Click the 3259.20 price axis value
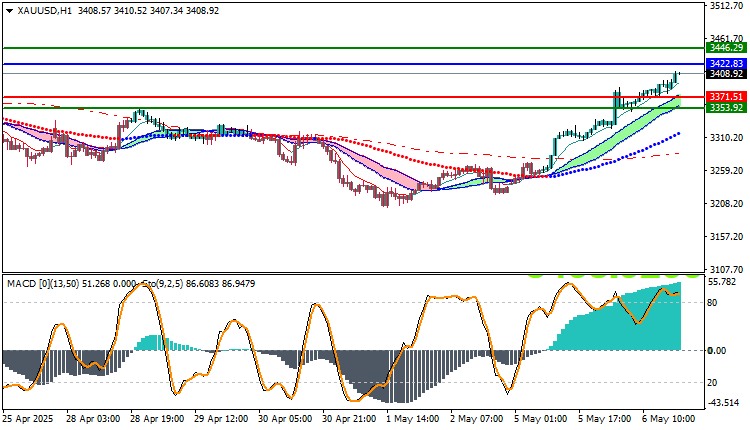Viewport: 750px width, 430px height. [x=726, y=171]
